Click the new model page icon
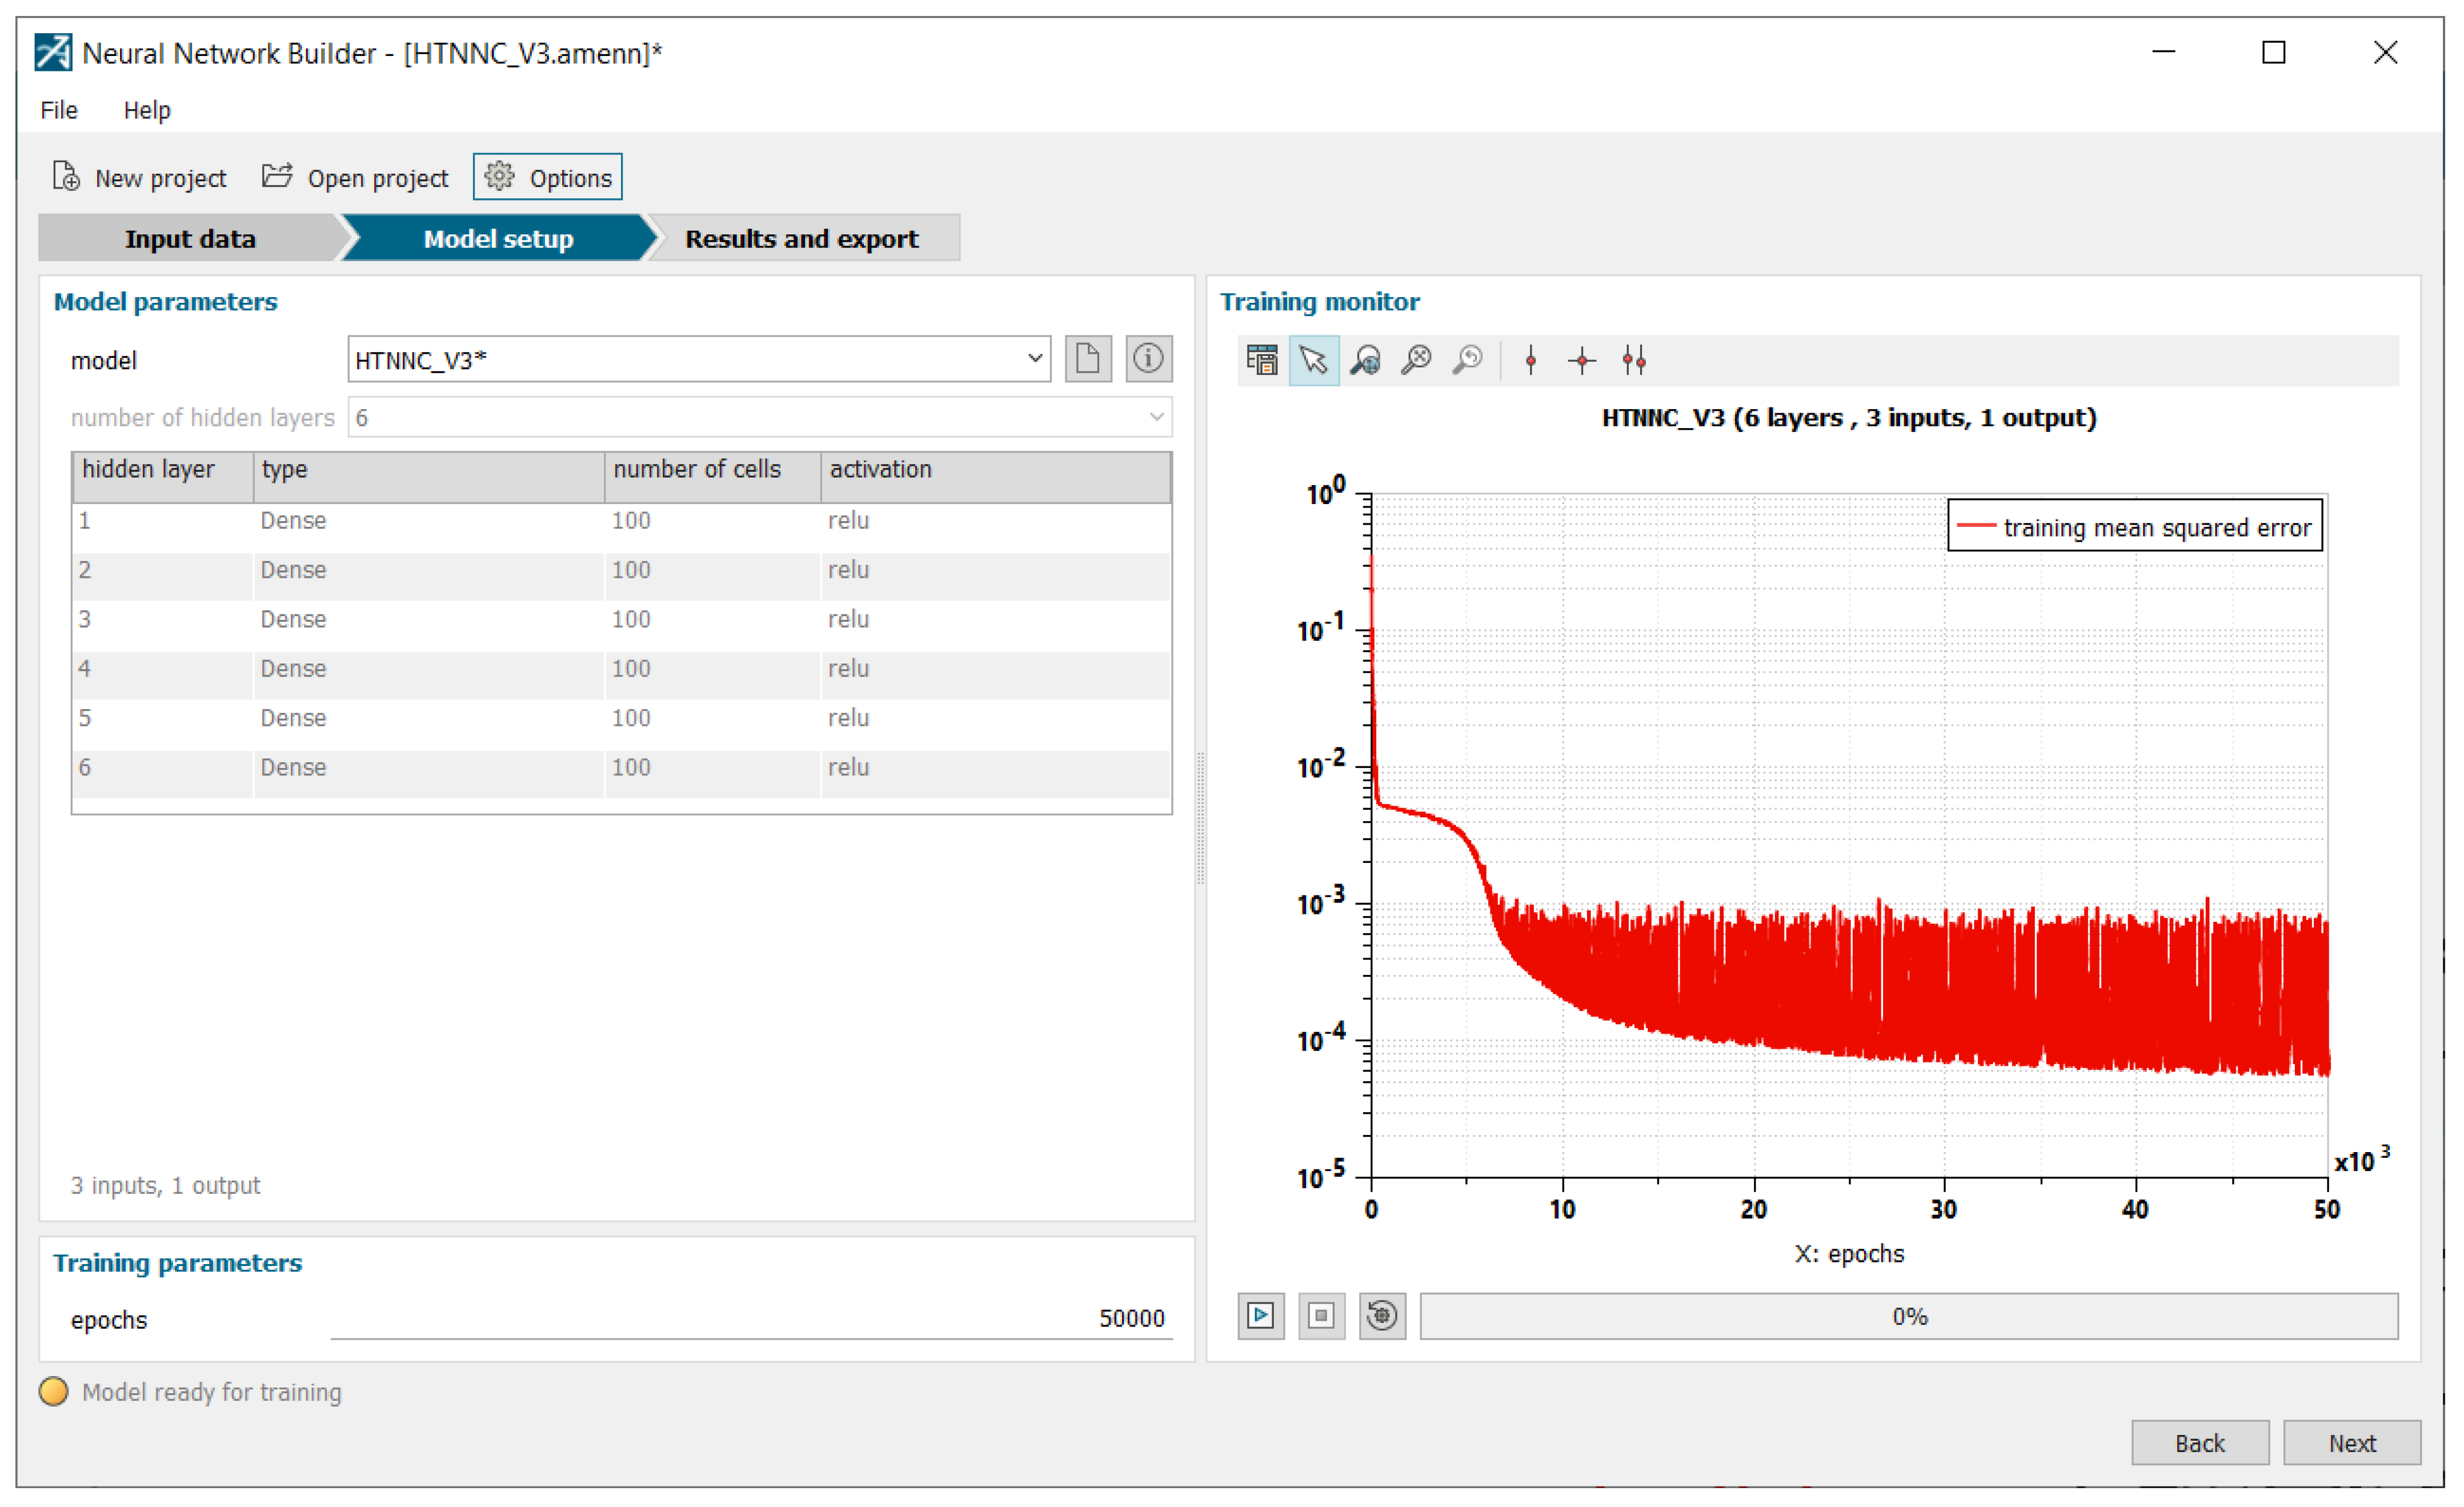 coord(1088,359)
